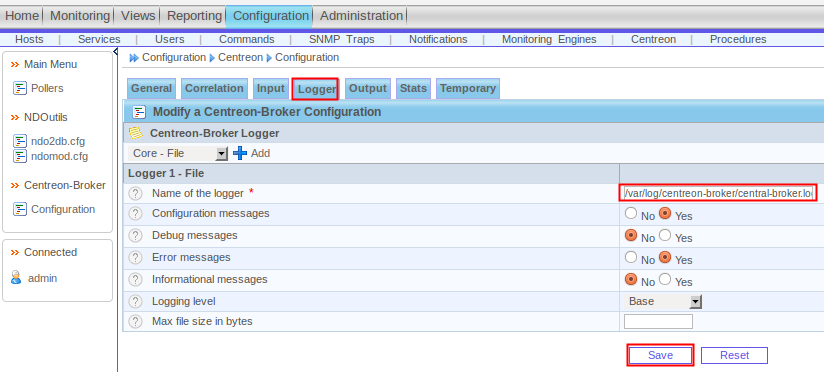Go to the Notifications submenu
Image resolution: width=824 pixels, height=372 pixels.
(x=438, y=39)
